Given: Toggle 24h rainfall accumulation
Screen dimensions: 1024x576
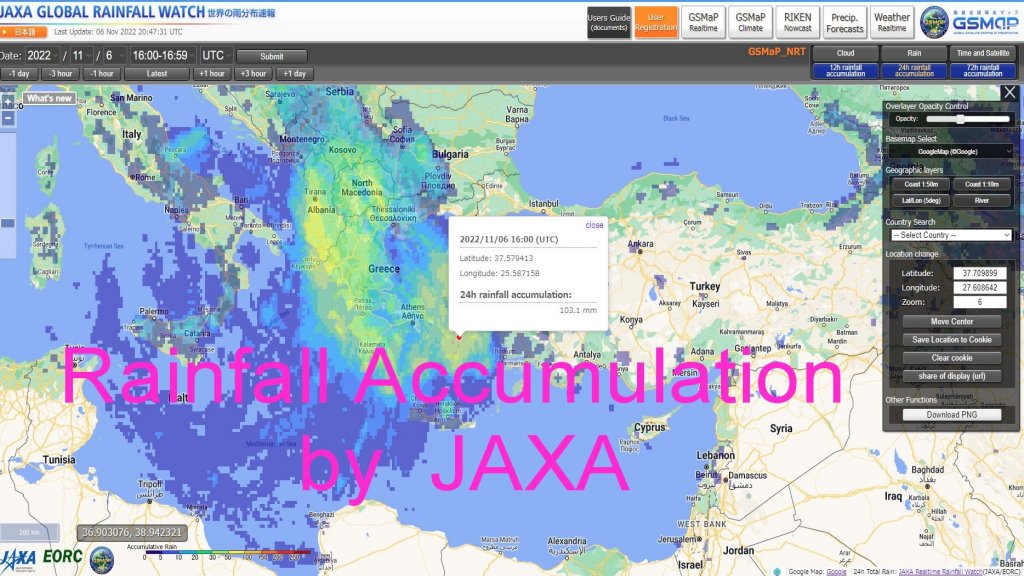Looking at the screenshot, I should tap(914, 71).
